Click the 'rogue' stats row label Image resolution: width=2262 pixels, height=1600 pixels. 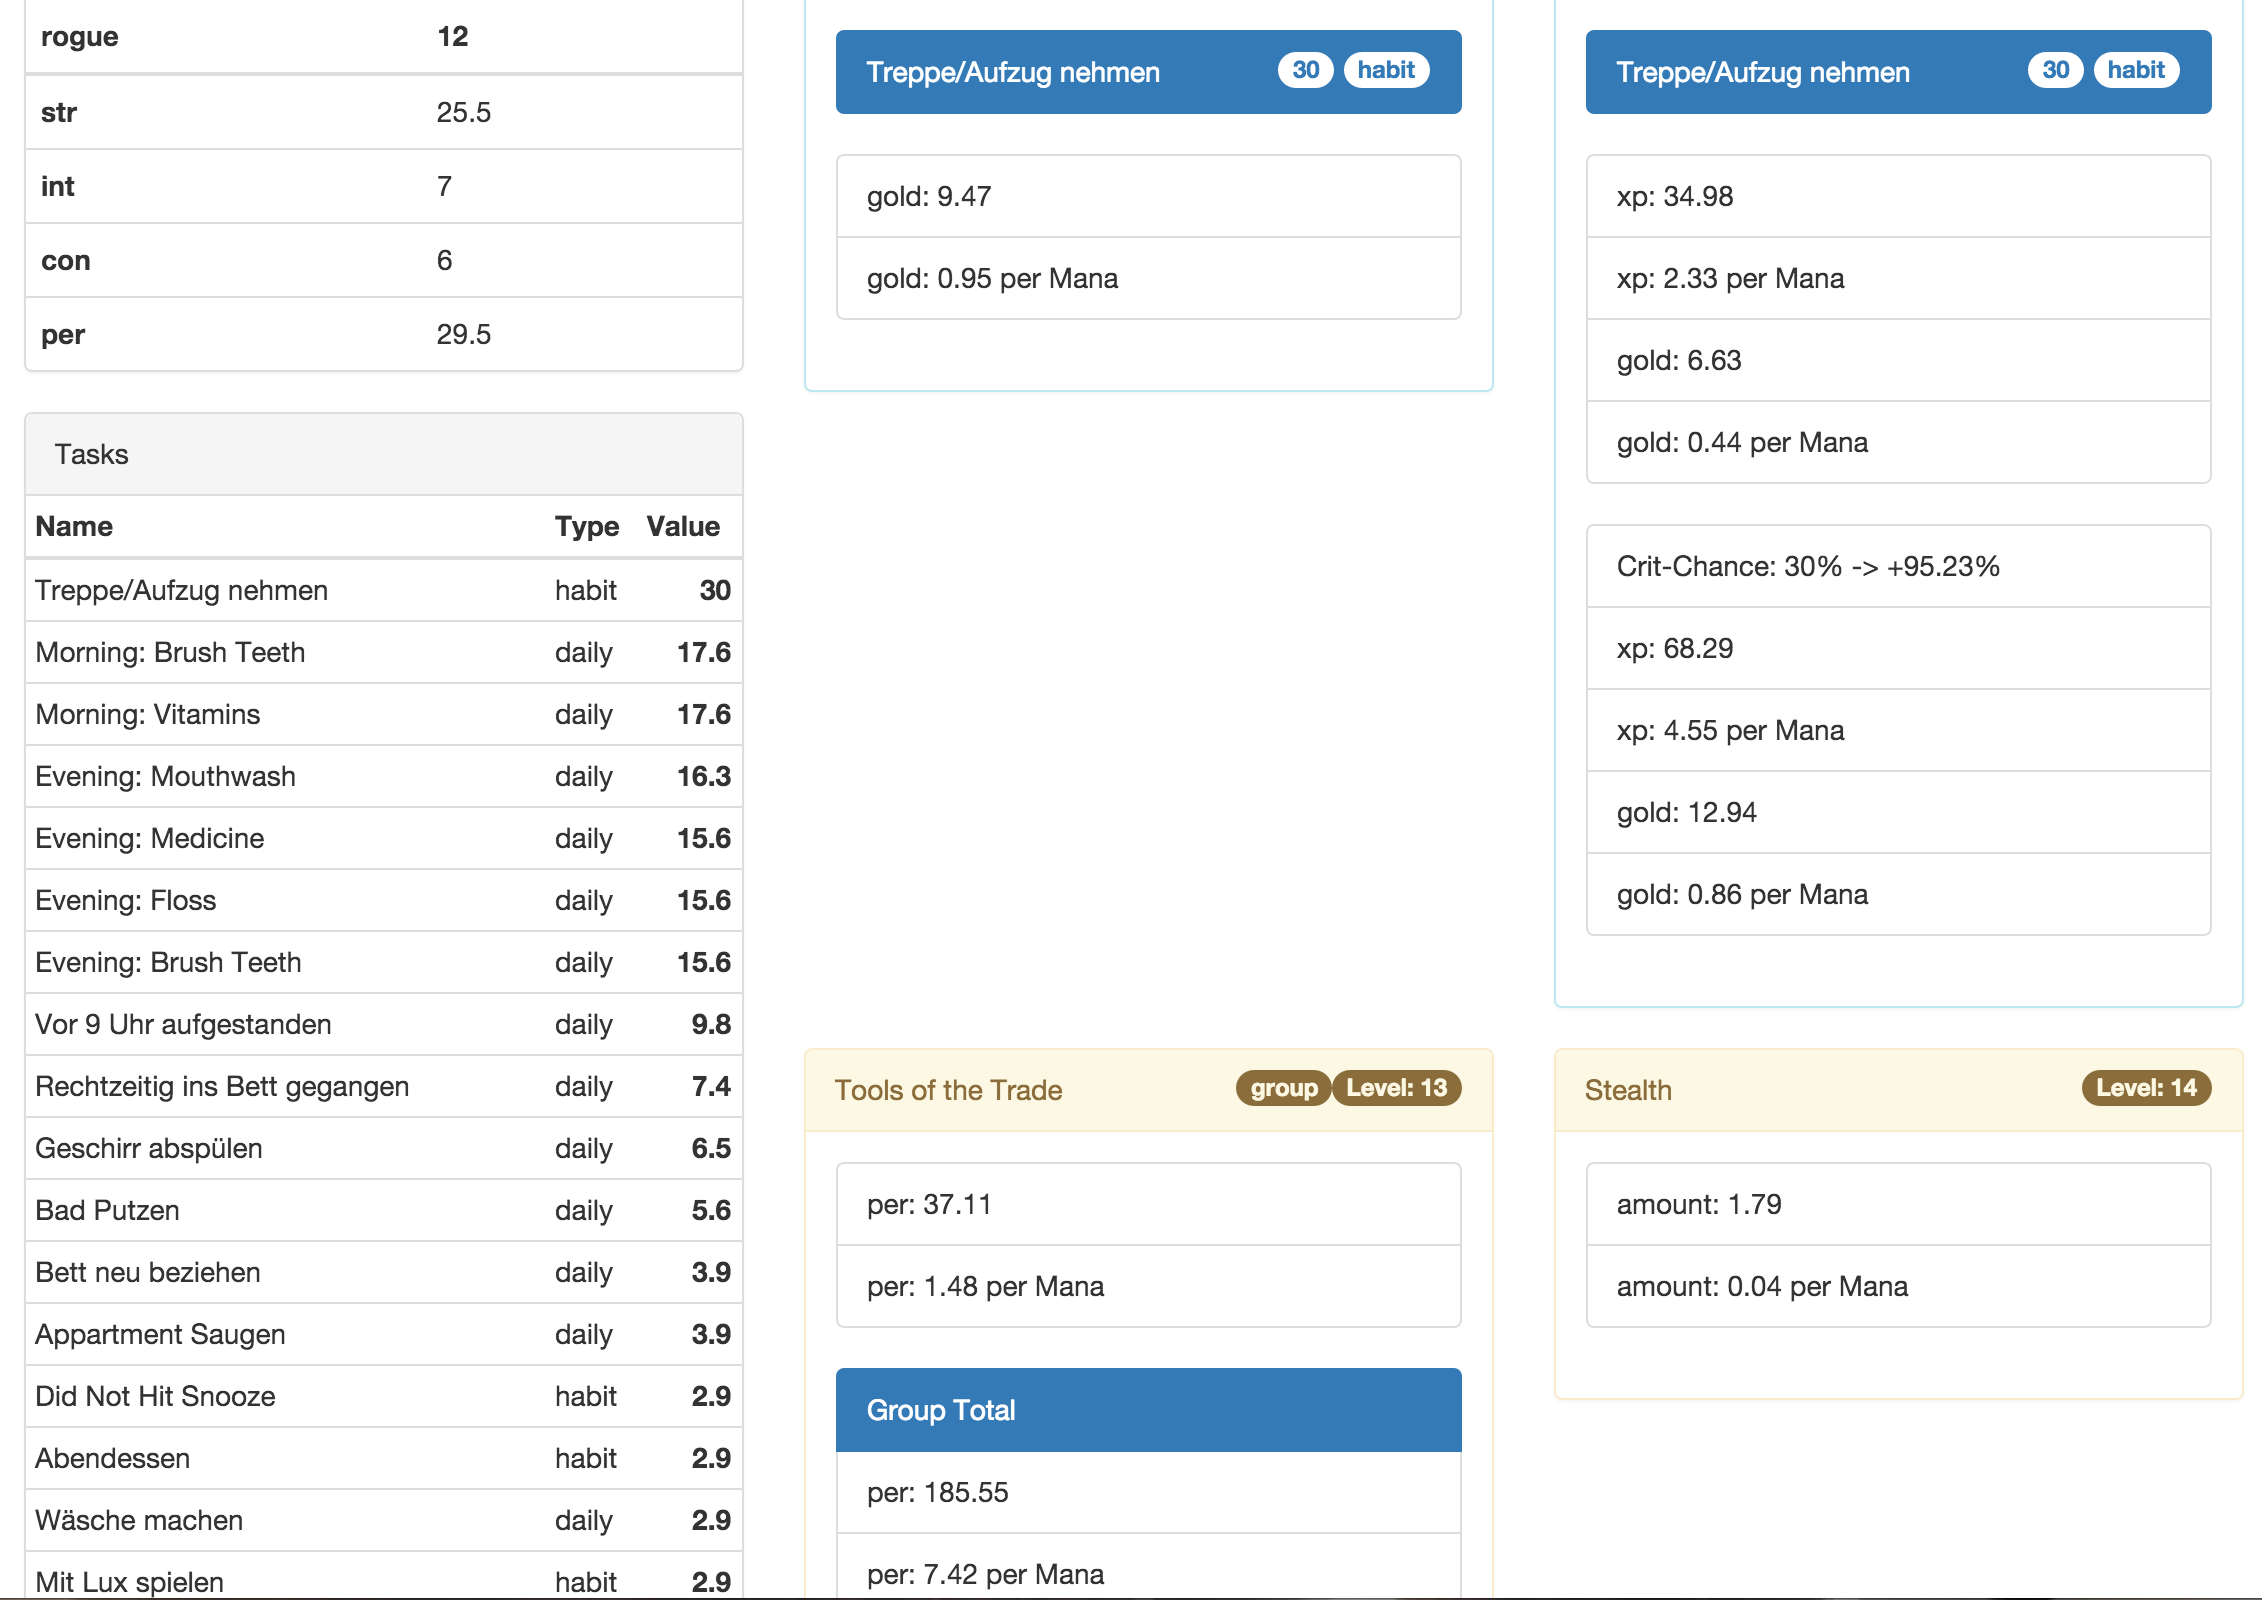pos(79,37)
